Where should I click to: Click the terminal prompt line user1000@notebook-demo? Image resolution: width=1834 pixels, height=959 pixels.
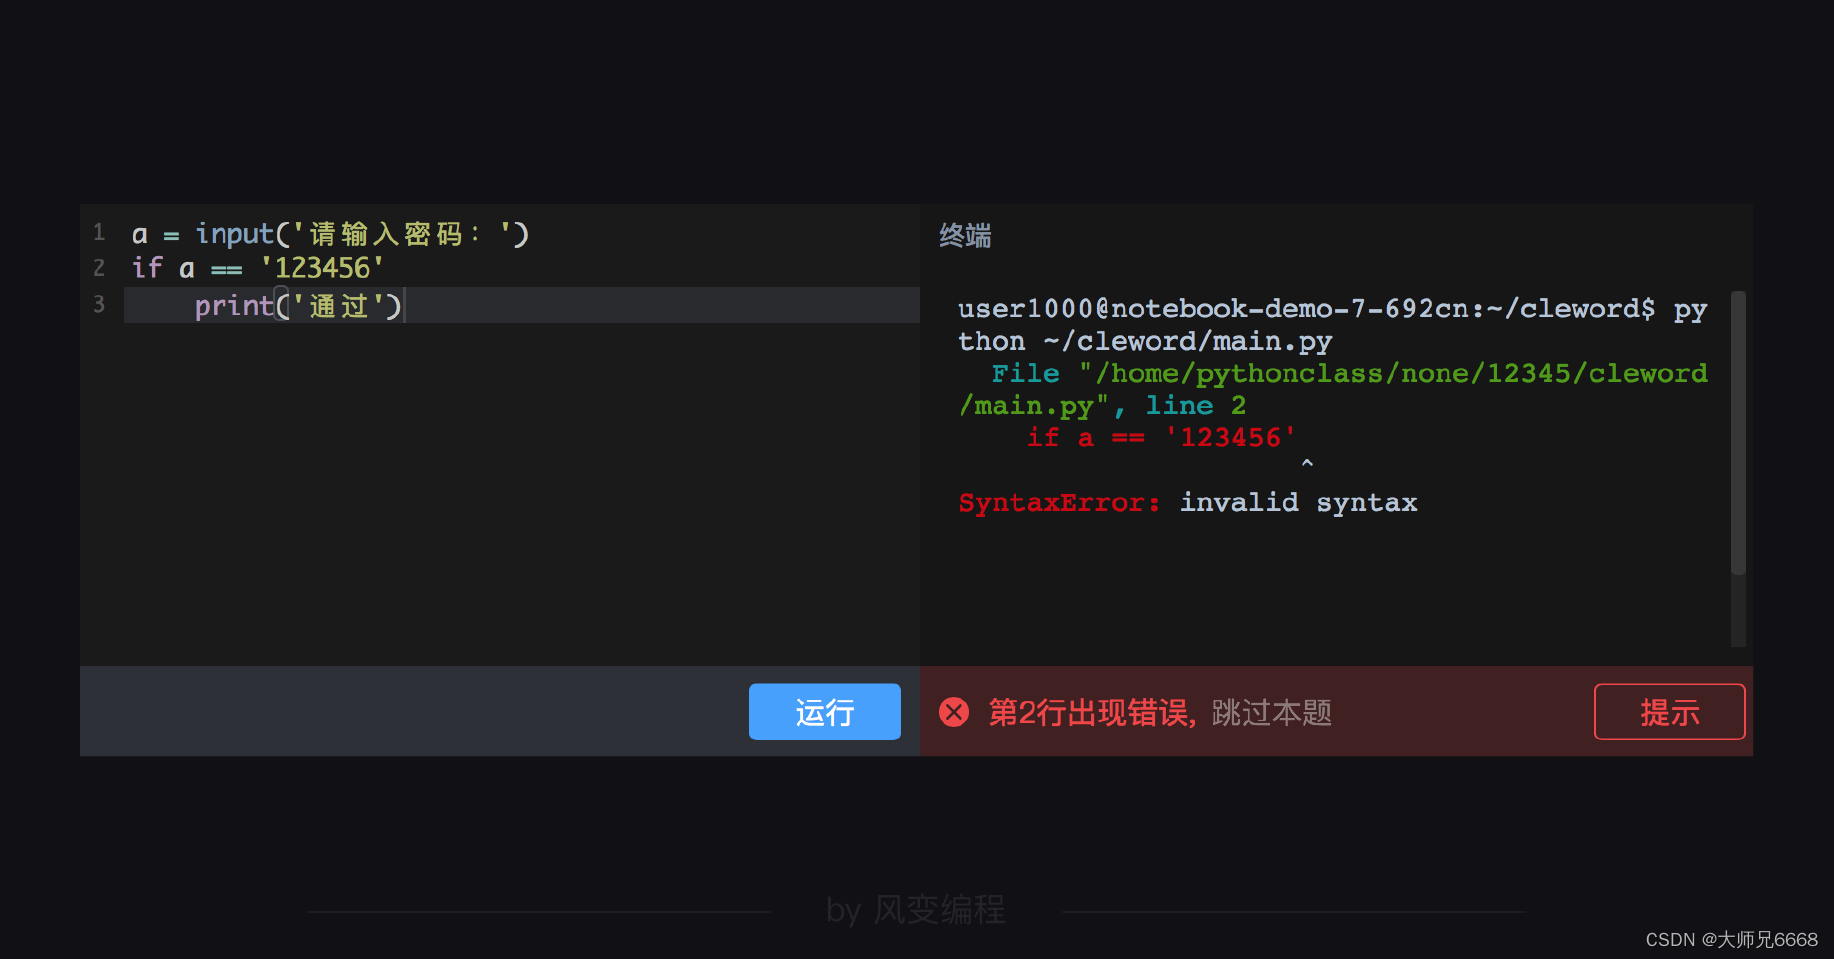1332,309
